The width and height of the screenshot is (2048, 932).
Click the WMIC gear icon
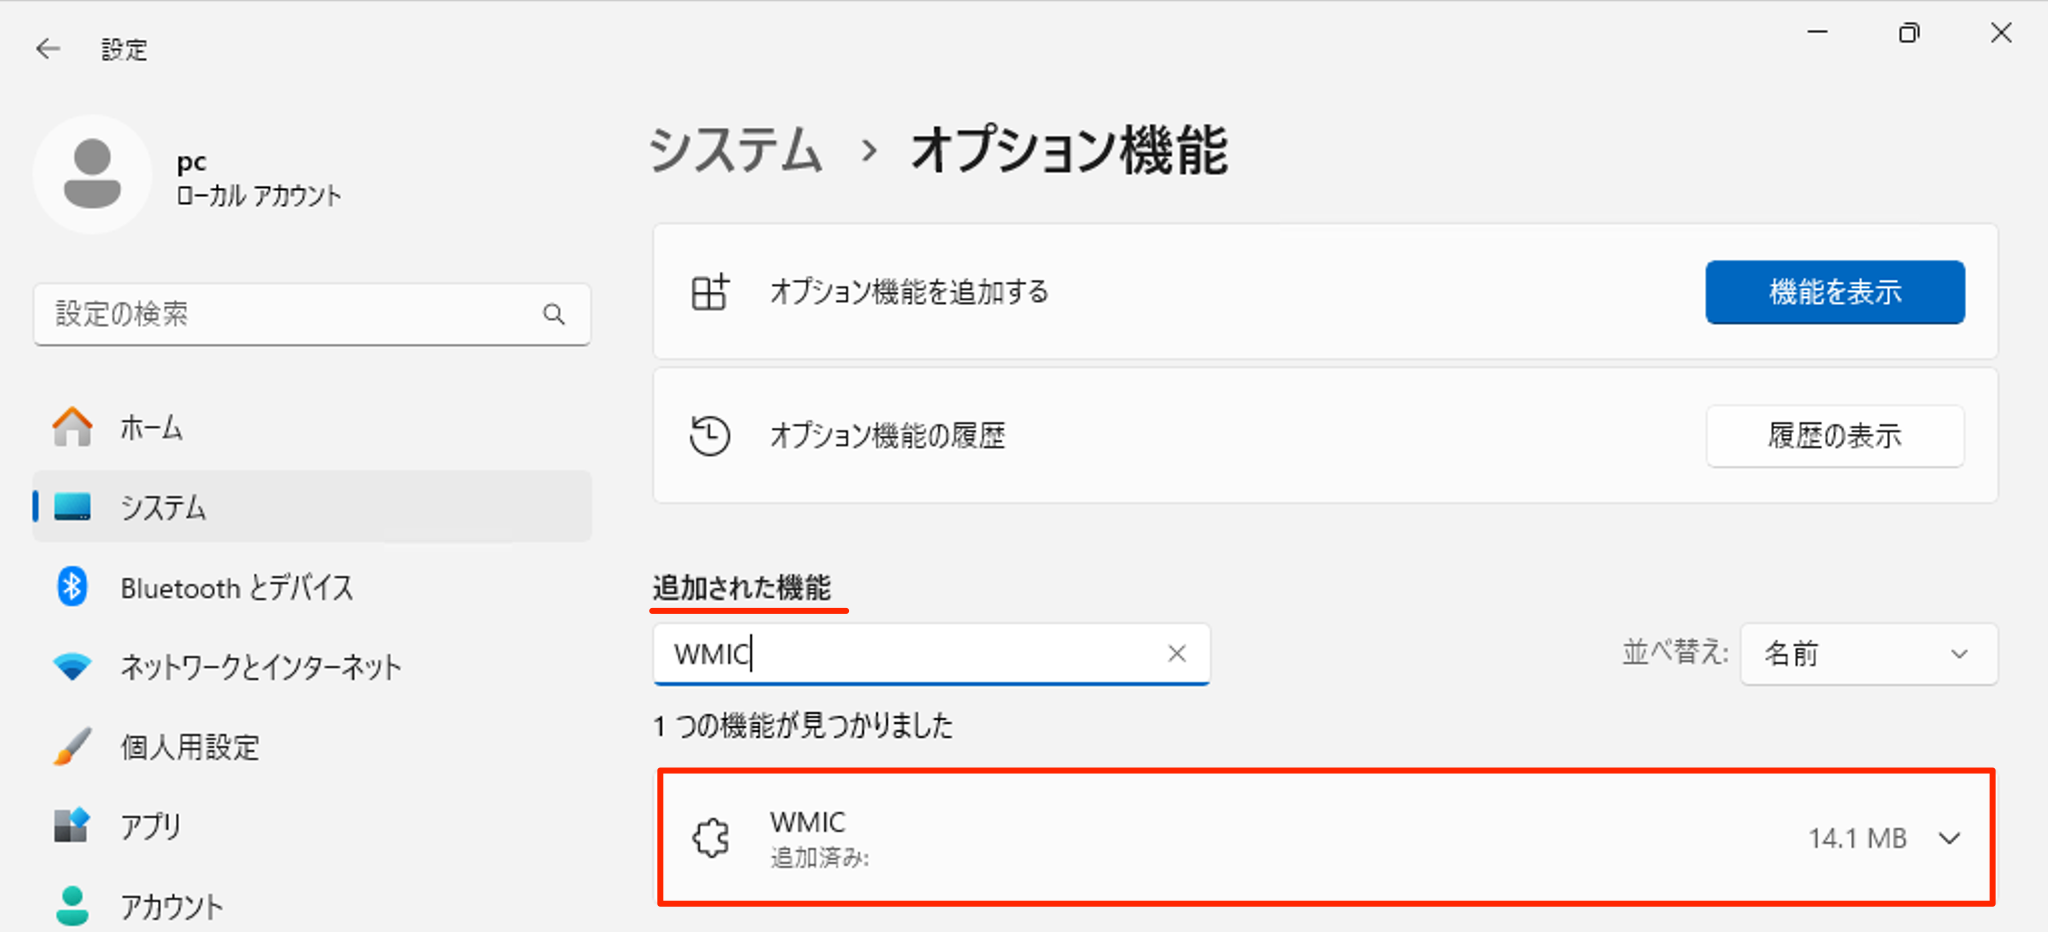point(711,838)
